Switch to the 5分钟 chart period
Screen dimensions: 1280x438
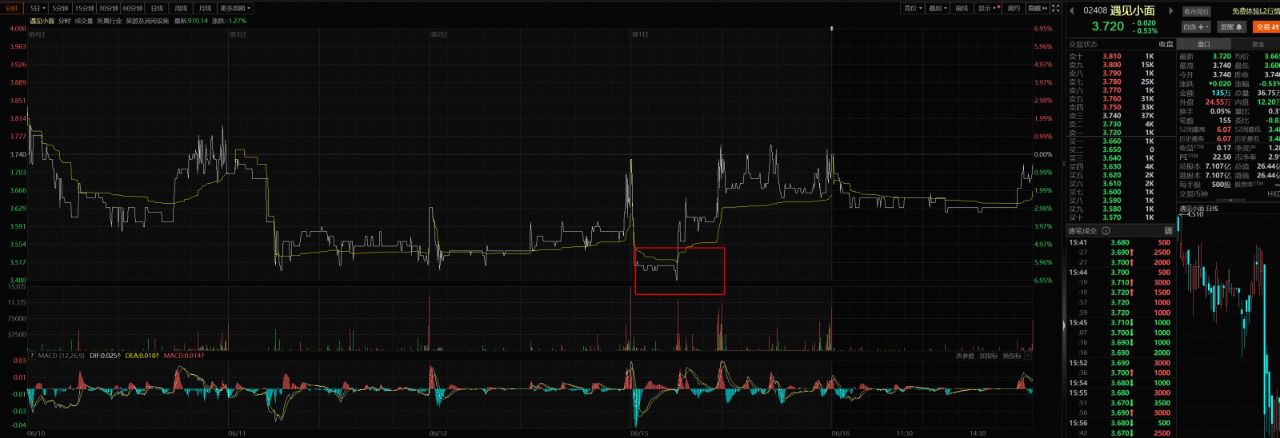point(60,7)
